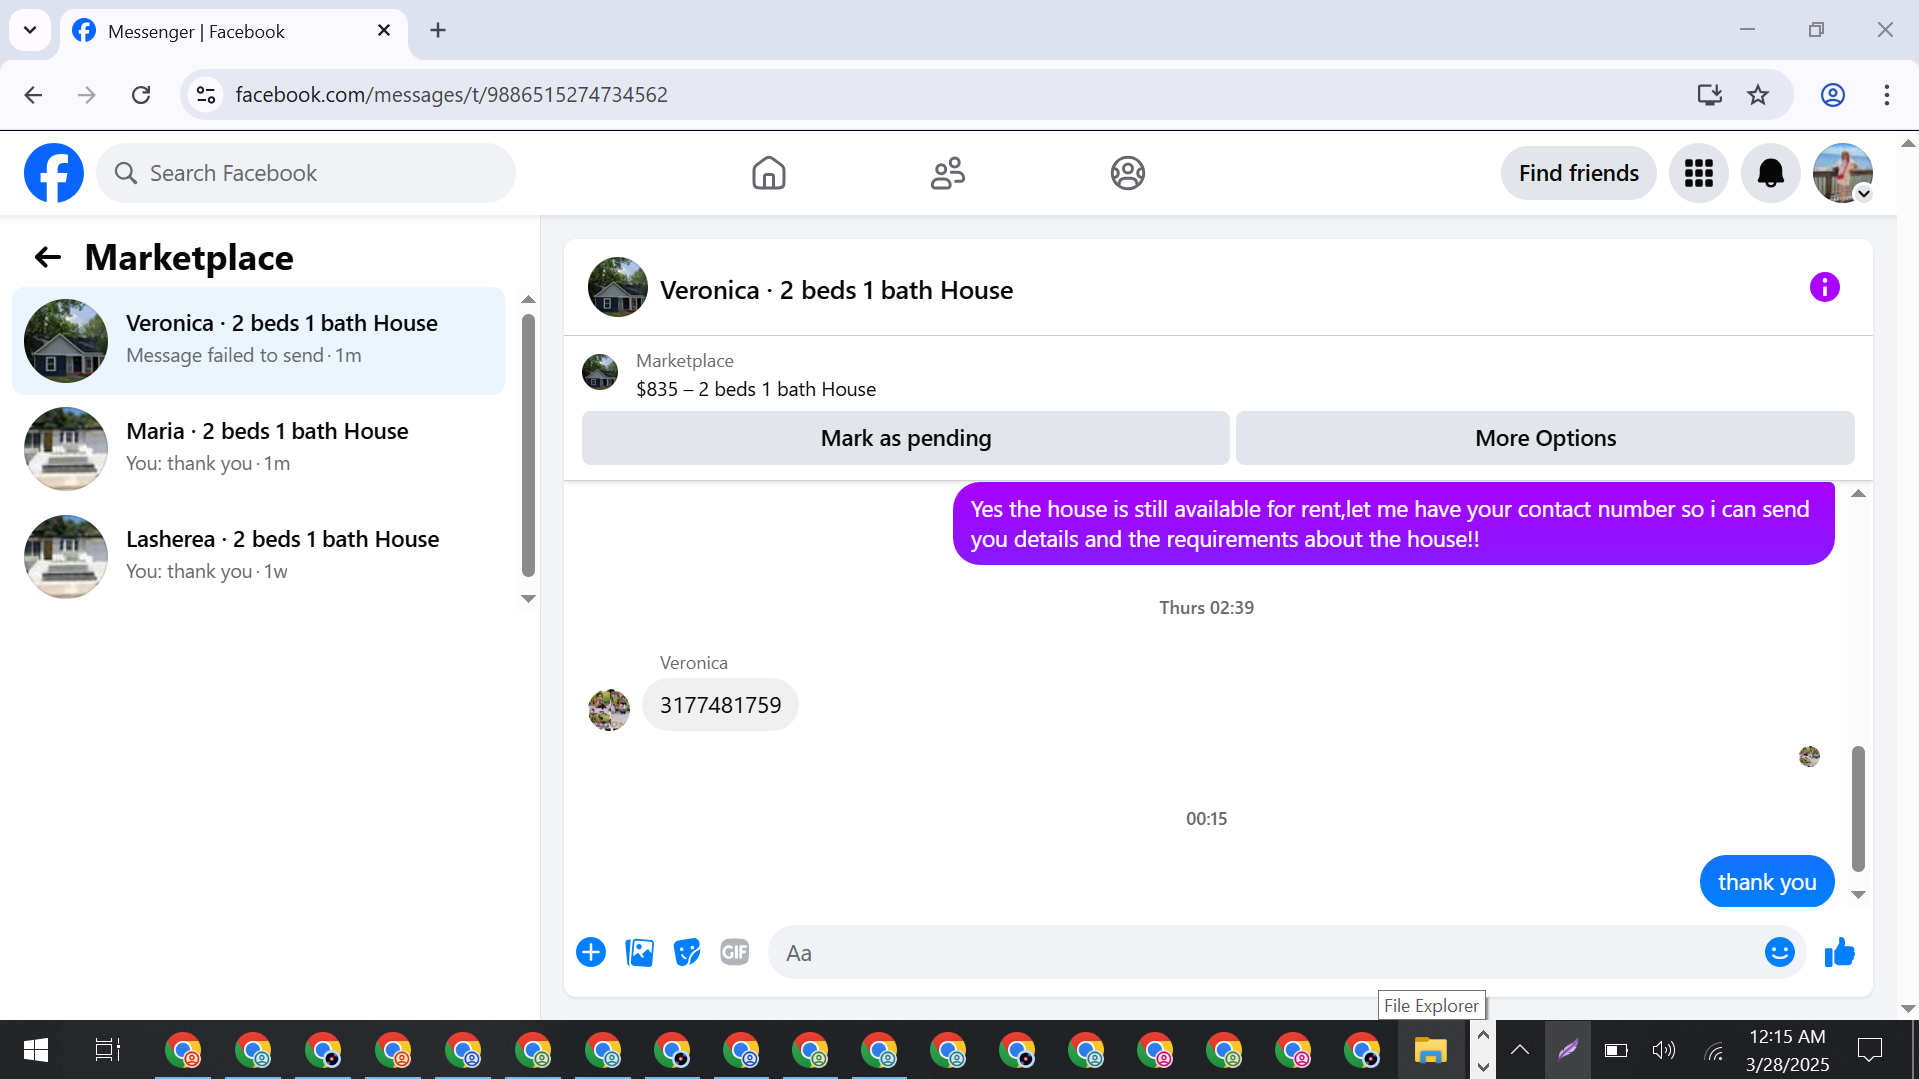This screenshot has width=1919, height=1079.
Task: Open the notifications bell
Action: click(1770, 173)
